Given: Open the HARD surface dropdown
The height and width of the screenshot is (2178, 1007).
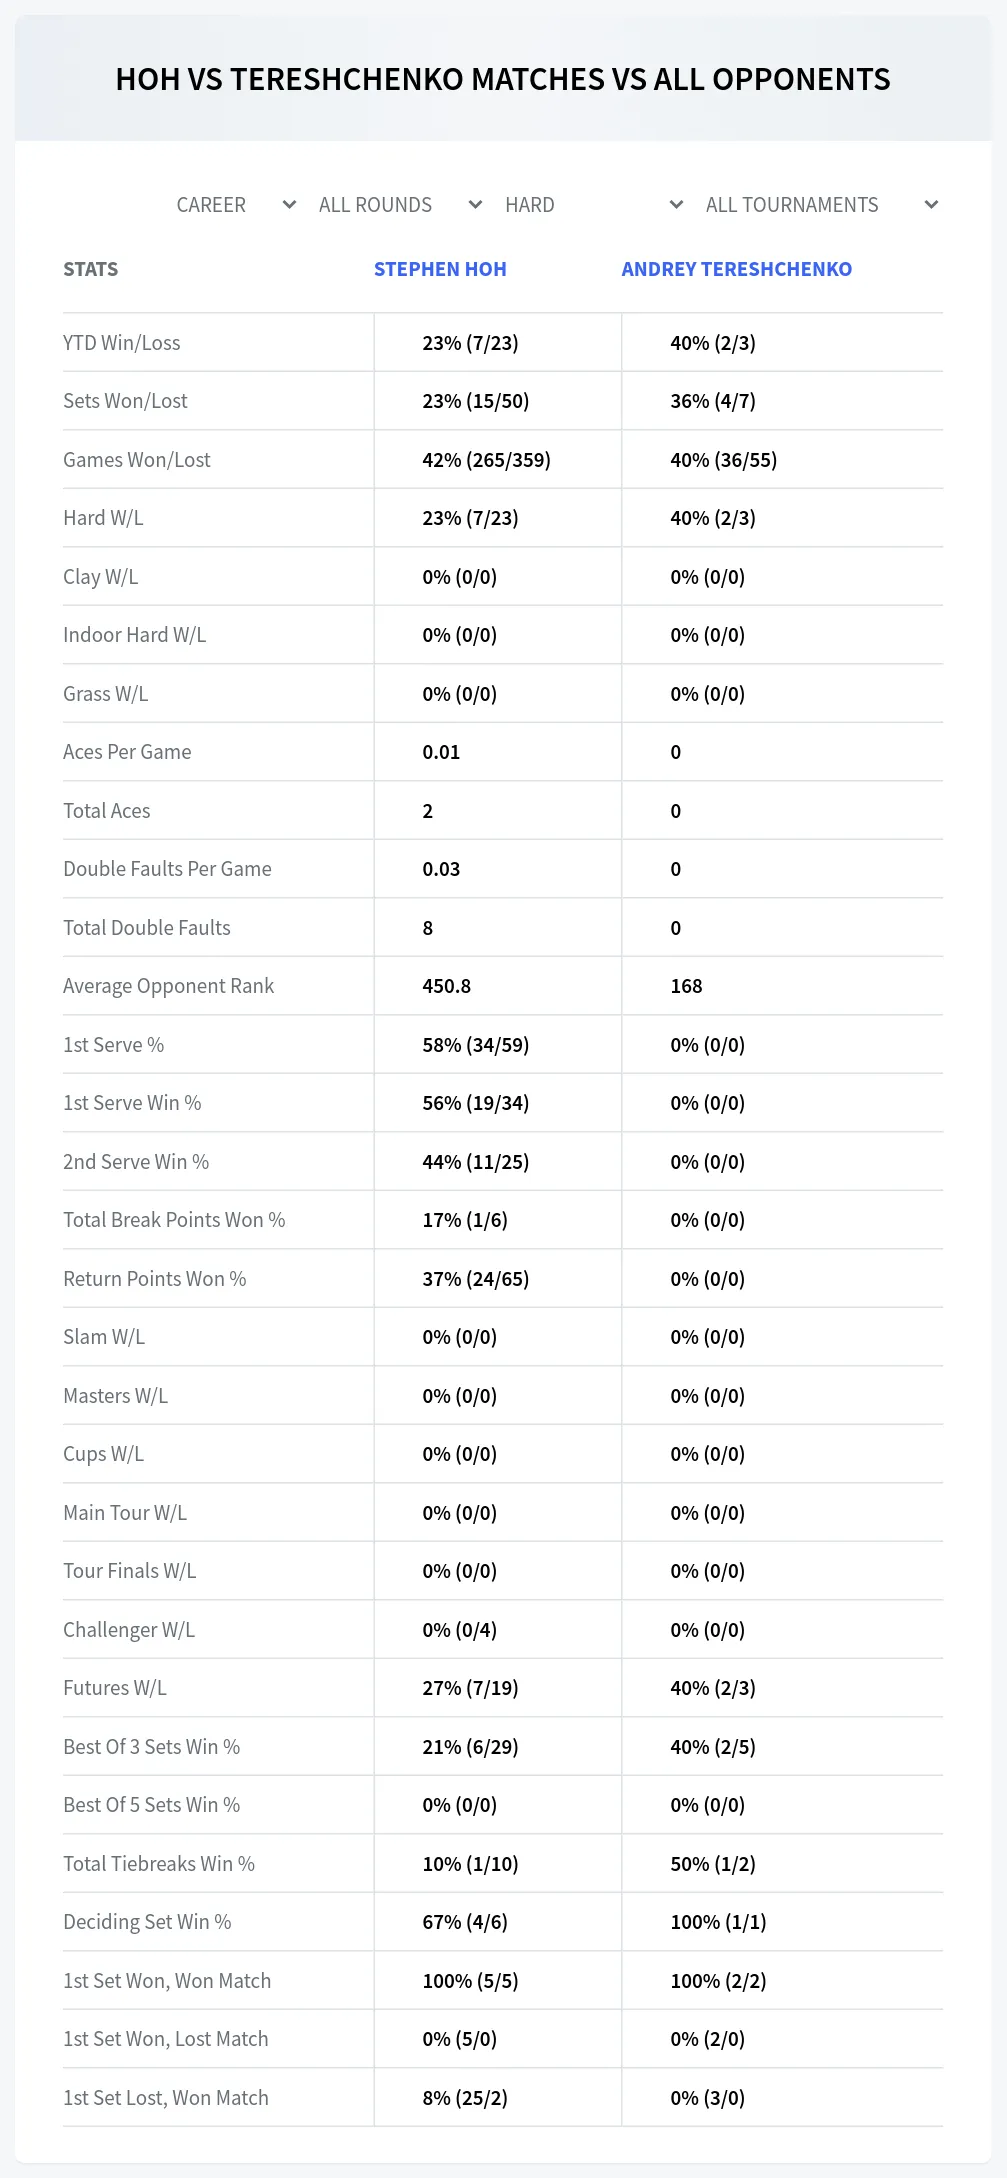Looking at the screenshot, I should [592, 205].
